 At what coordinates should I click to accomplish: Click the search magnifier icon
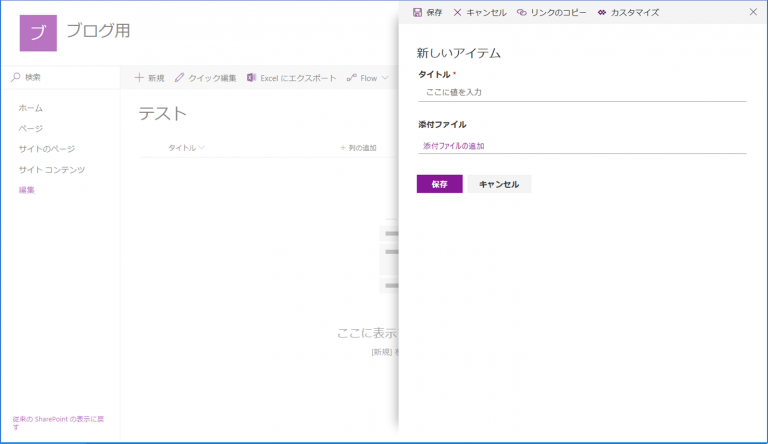tap(16, 77)
